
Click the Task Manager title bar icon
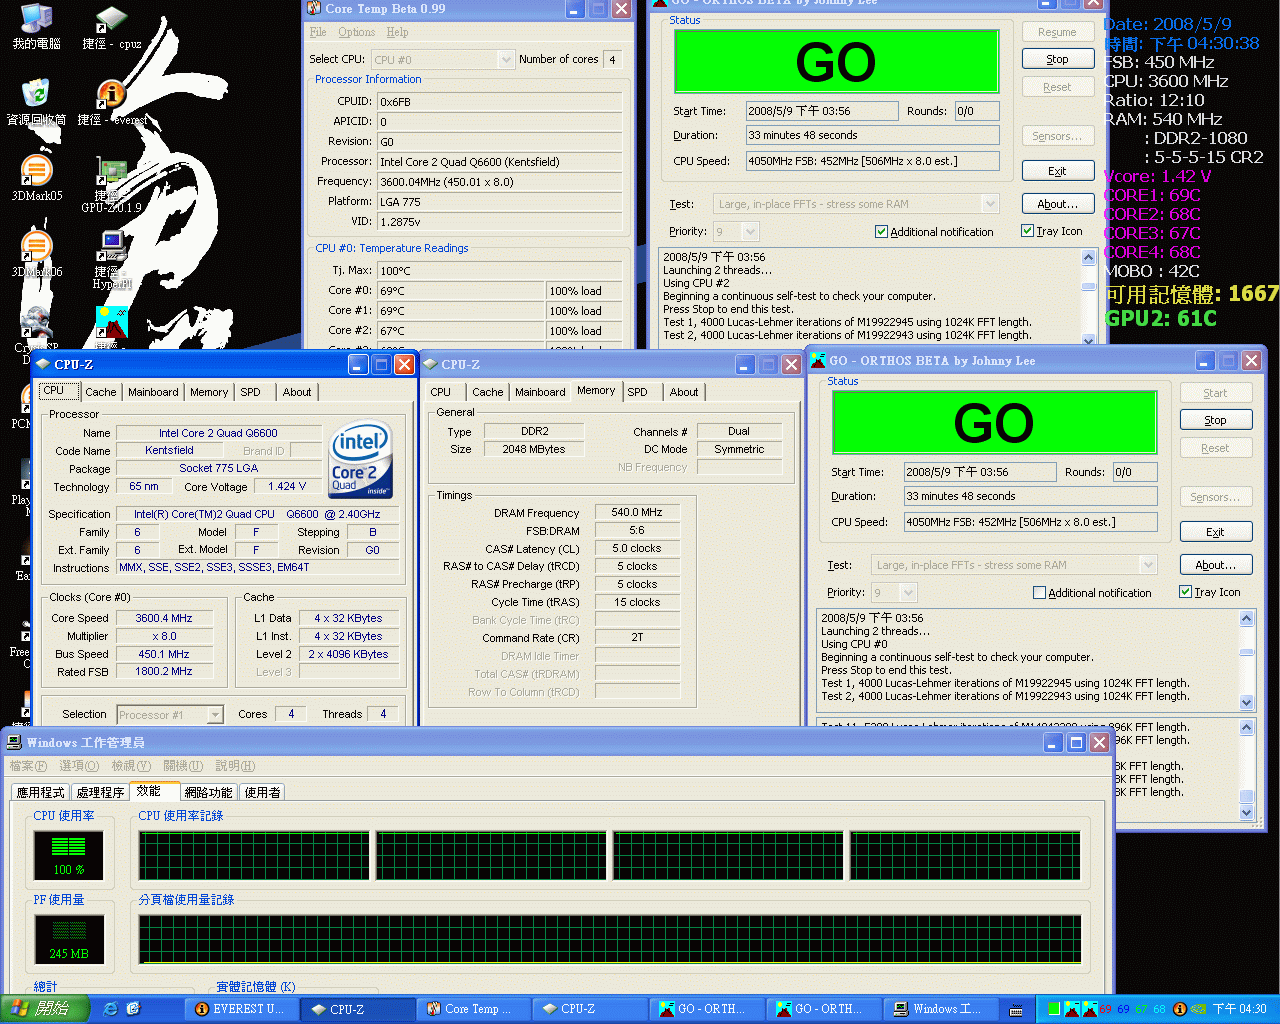pos(14,742)
